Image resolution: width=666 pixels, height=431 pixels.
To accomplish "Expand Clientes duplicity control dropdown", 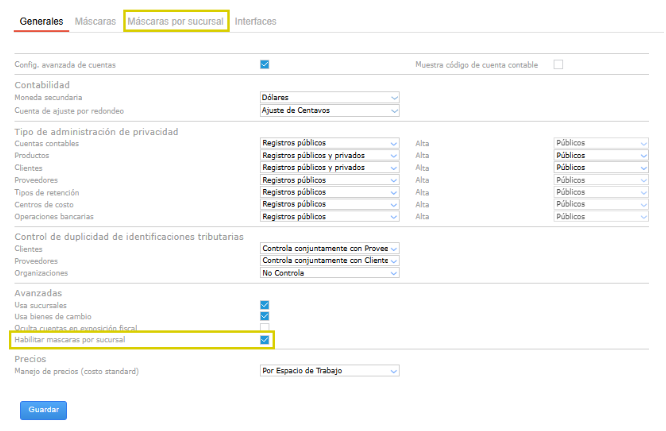I will [x=329, y=248].
